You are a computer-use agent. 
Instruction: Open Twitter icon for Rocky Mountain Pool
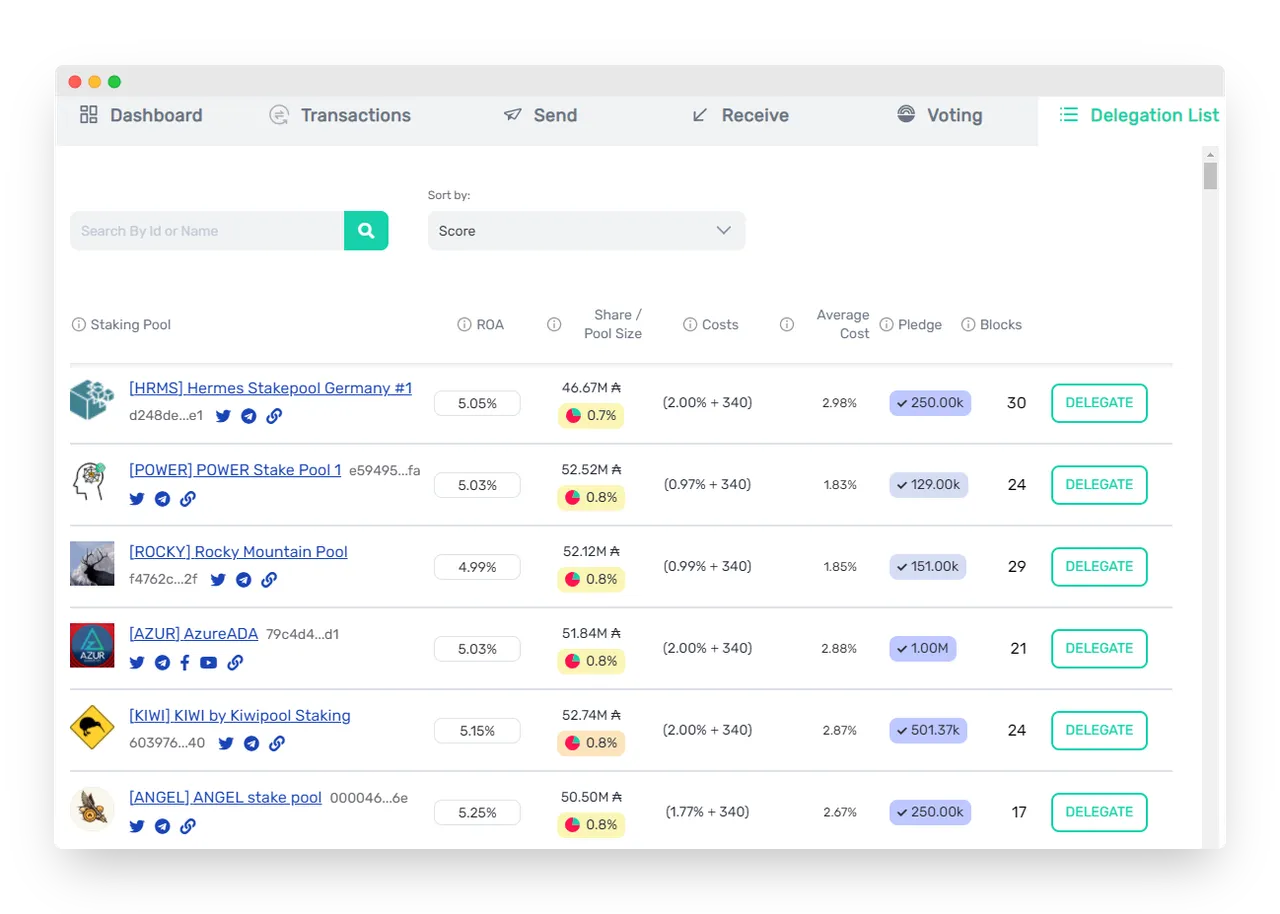[218, 580]
